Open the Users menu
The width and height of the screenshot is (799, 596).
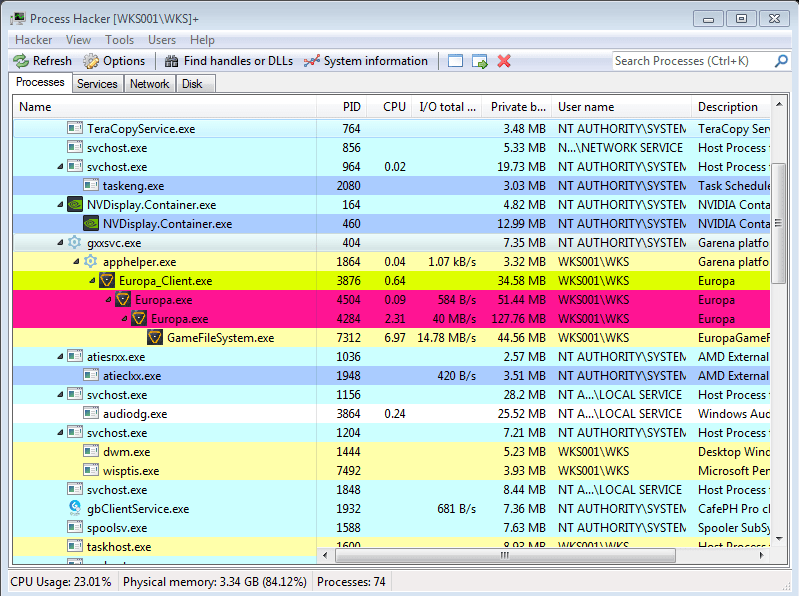click(x=162, y=40)
